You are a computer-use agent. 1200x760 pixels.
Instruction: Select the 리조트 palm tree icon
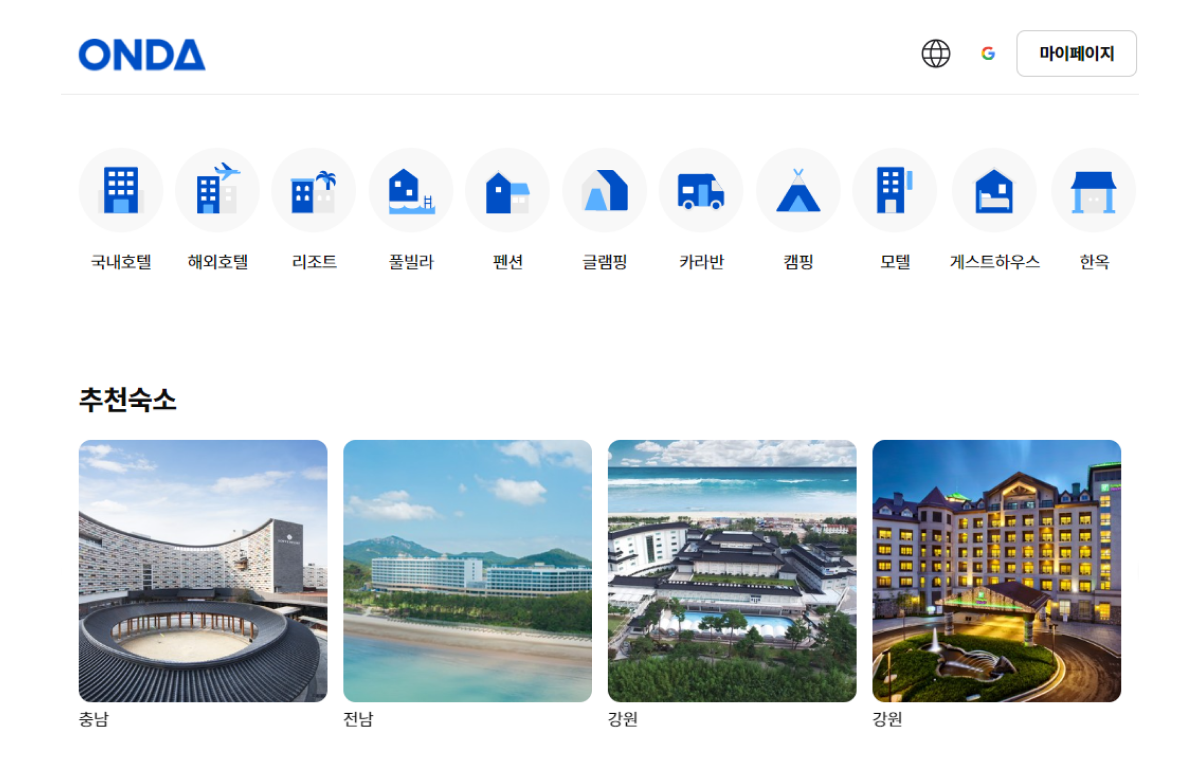pyautogui.click(x=314, y=190)
